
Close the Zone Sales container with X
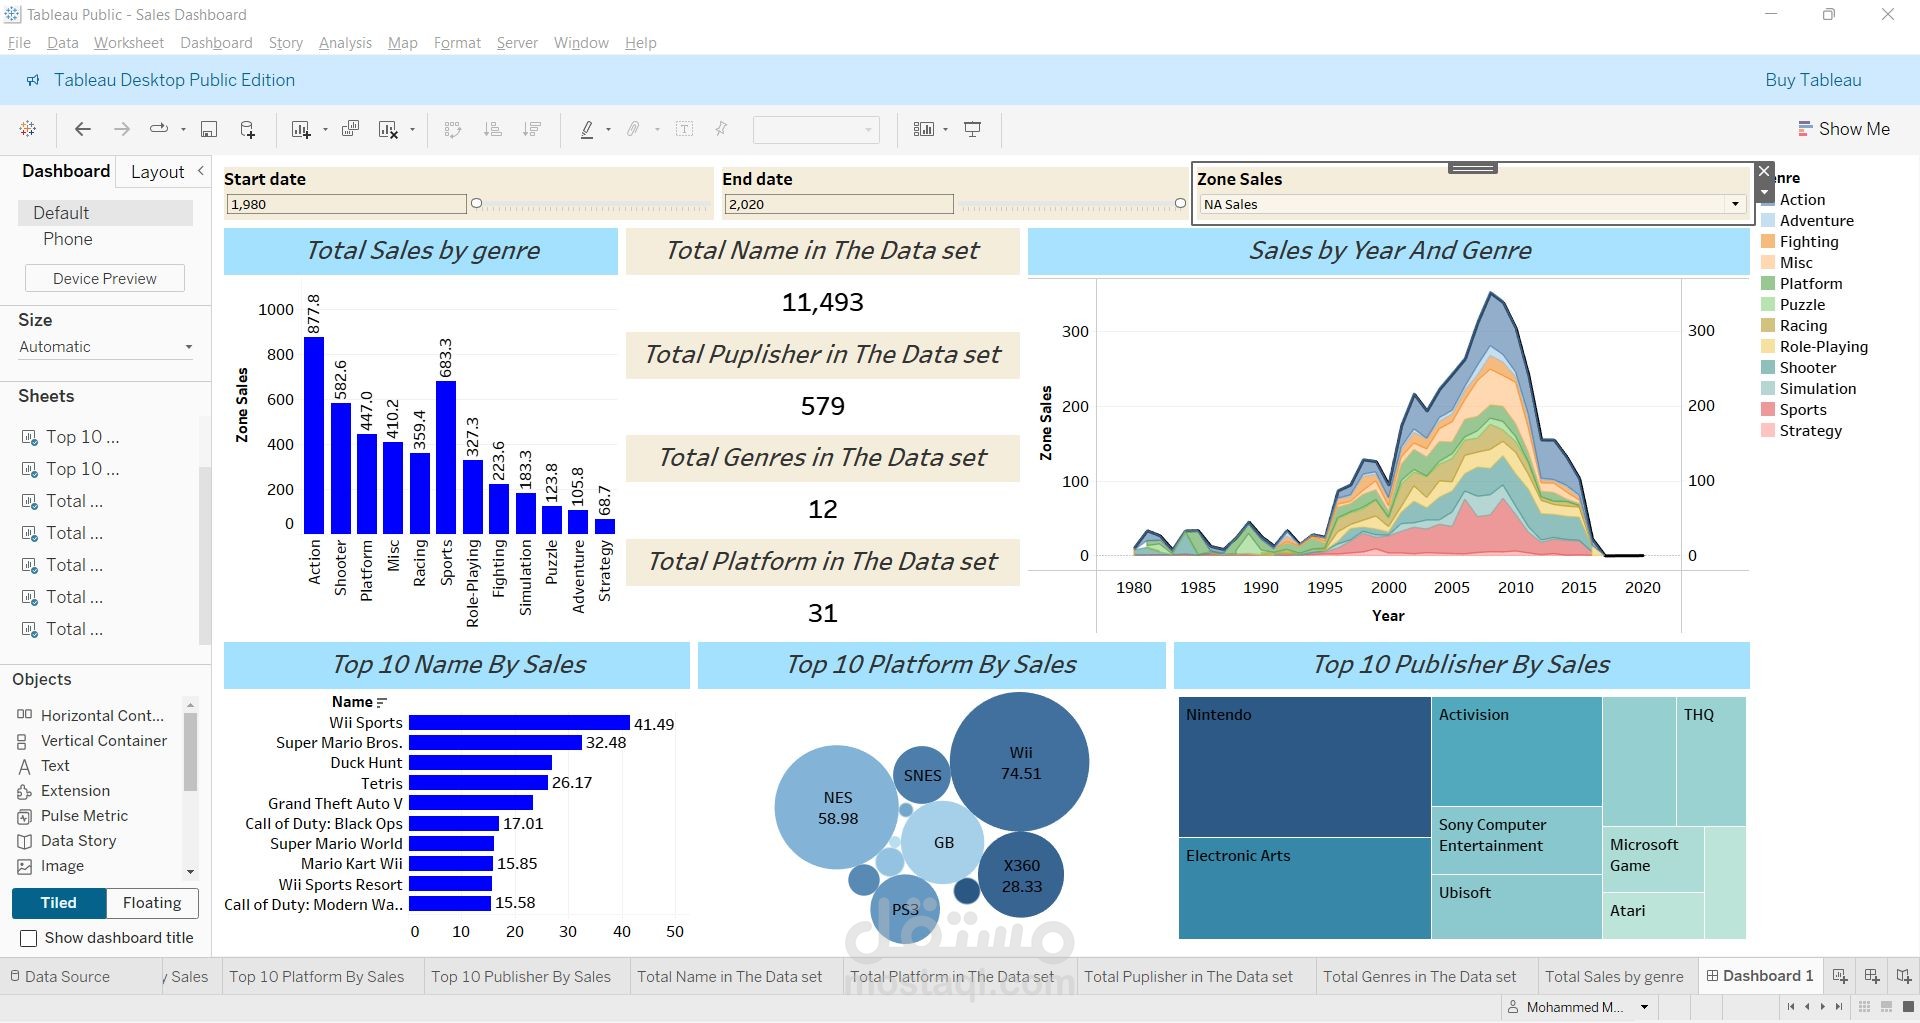tap(1765, 172)
